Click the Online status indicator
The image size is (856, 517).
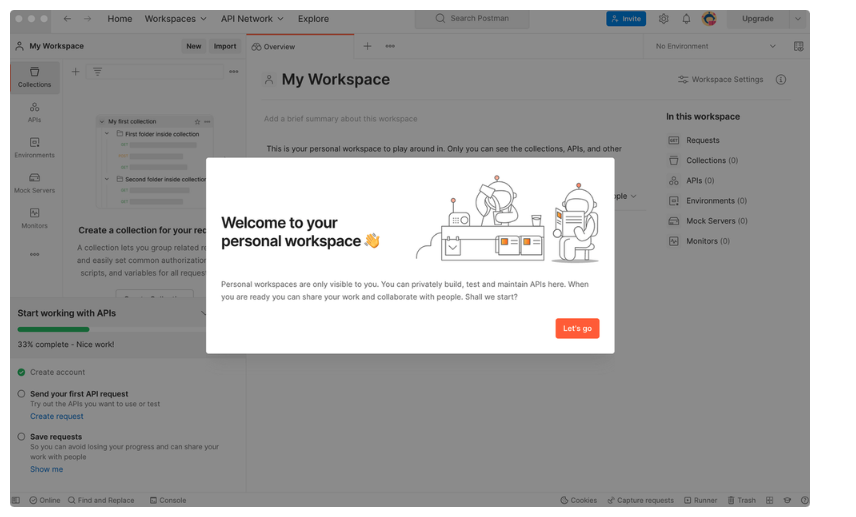click(45, 500)
